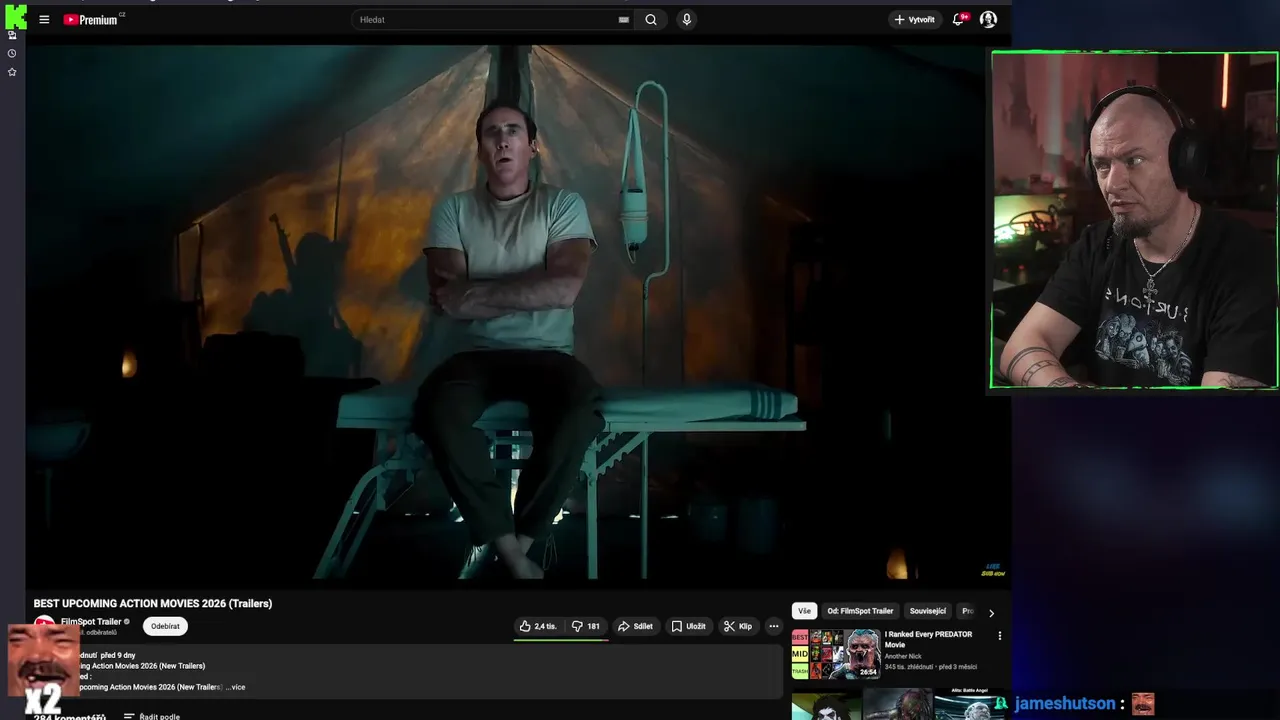Show more filter chips with right arrow

pyautogui.click(x=991, y=612)
